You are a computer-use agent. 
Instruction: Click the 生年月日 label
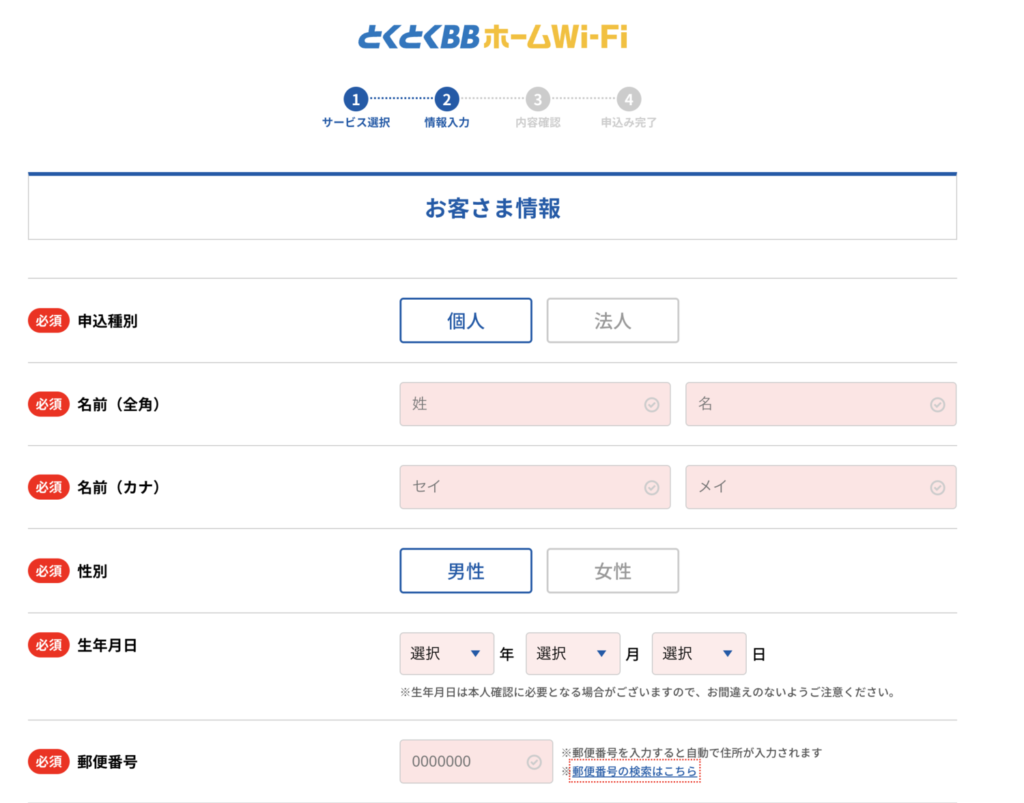[x=108, y=646]
